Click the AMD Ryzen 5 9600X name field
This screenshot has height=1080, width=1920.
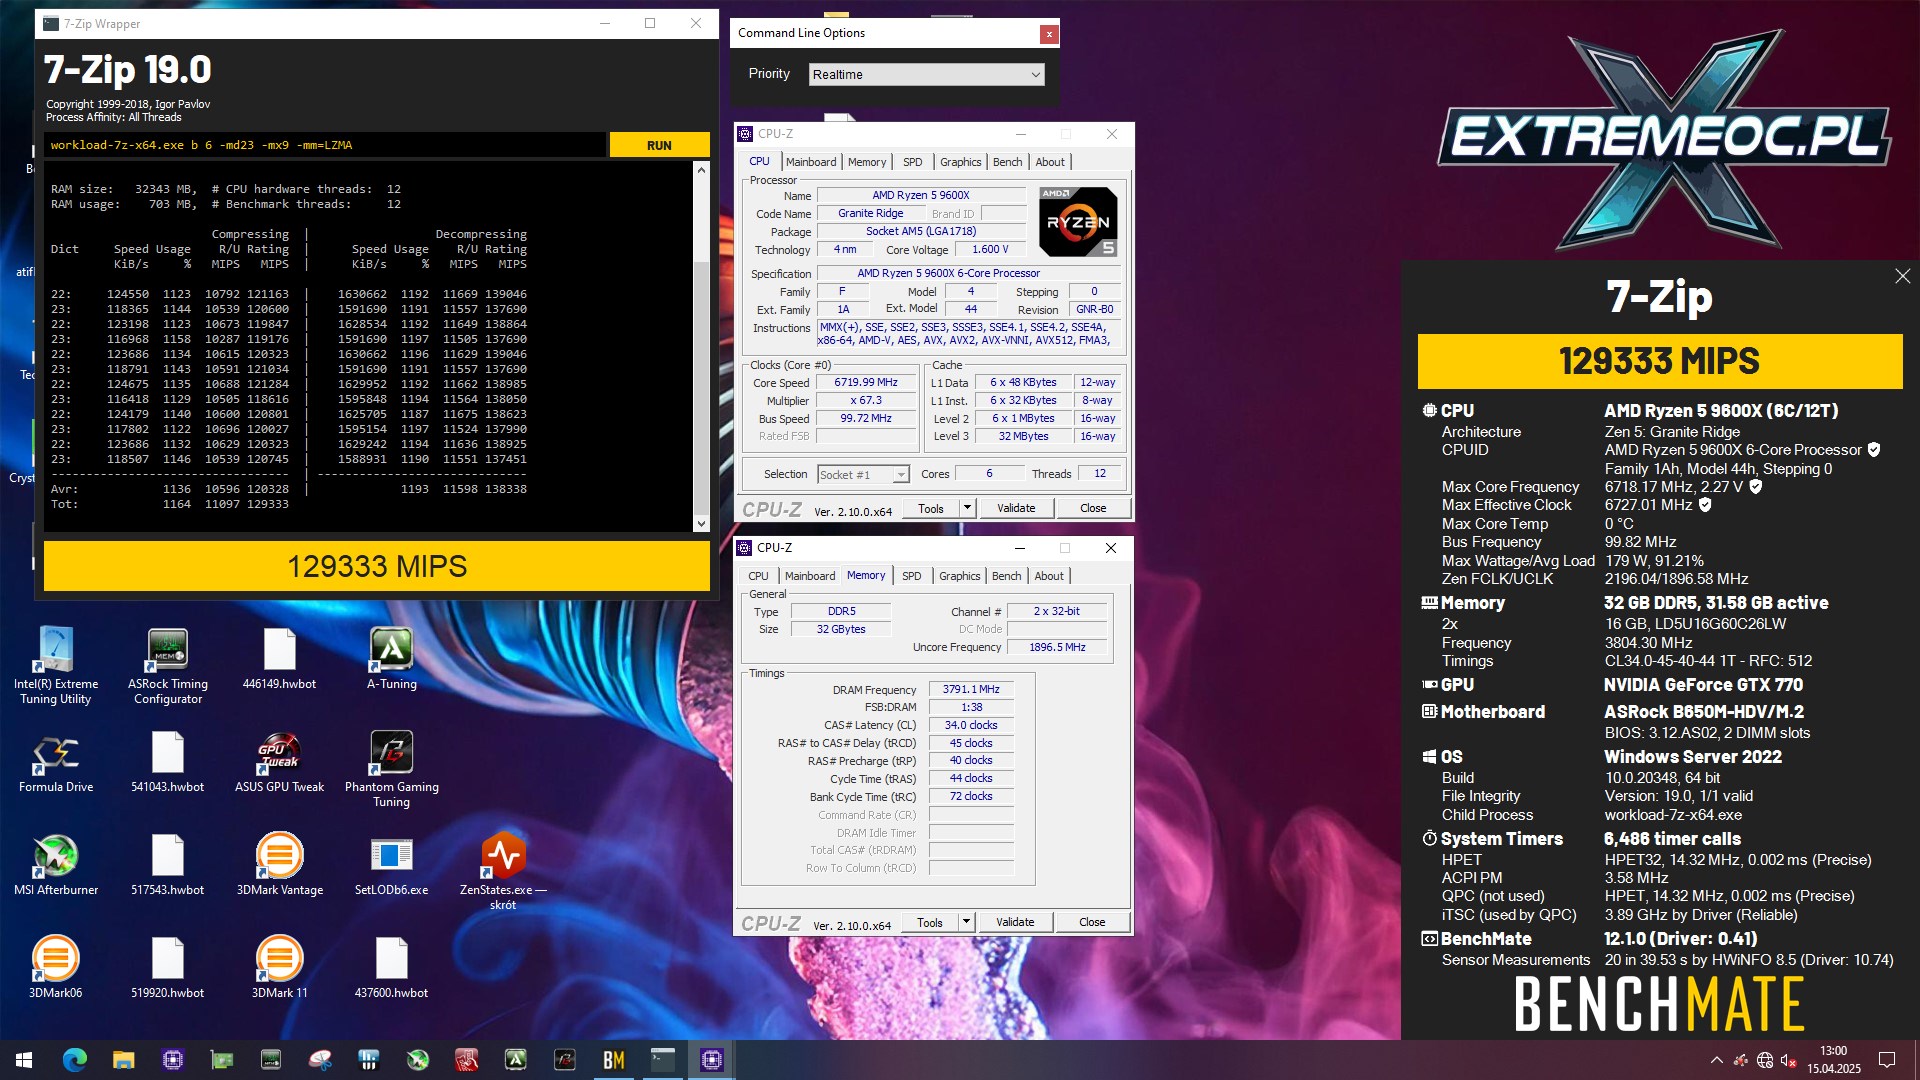pyautogui.click(x=921, y=195)
